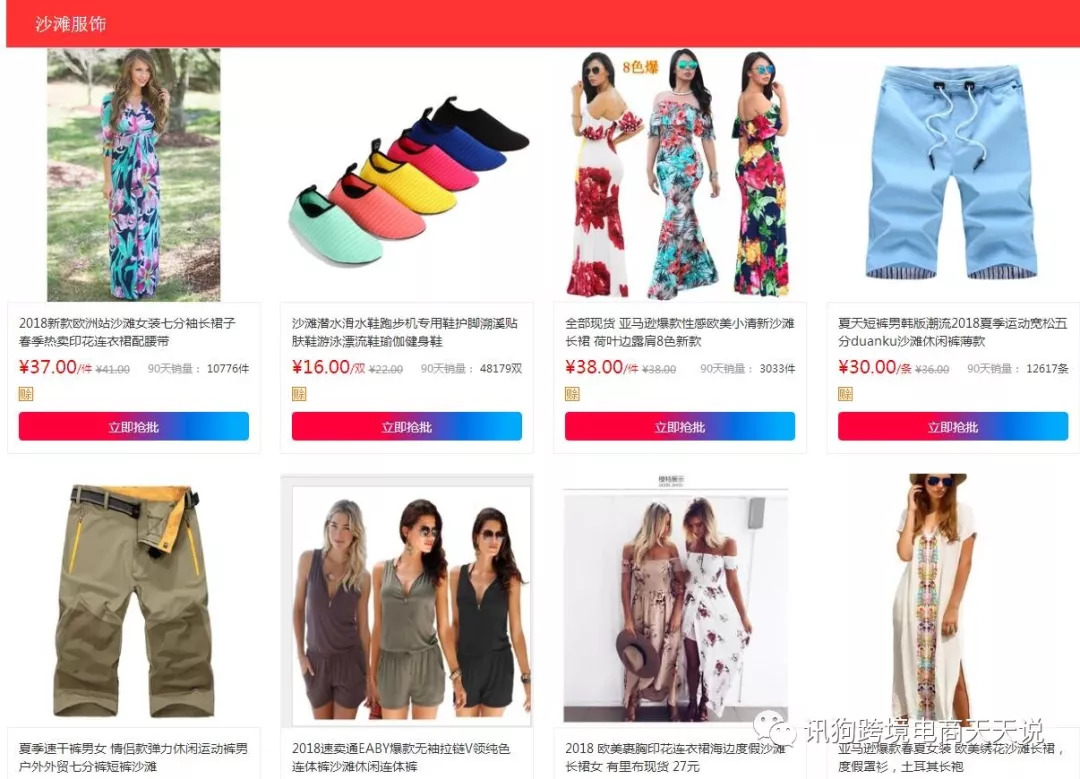Click 立即抢批 for the beach water shoes

407,426
